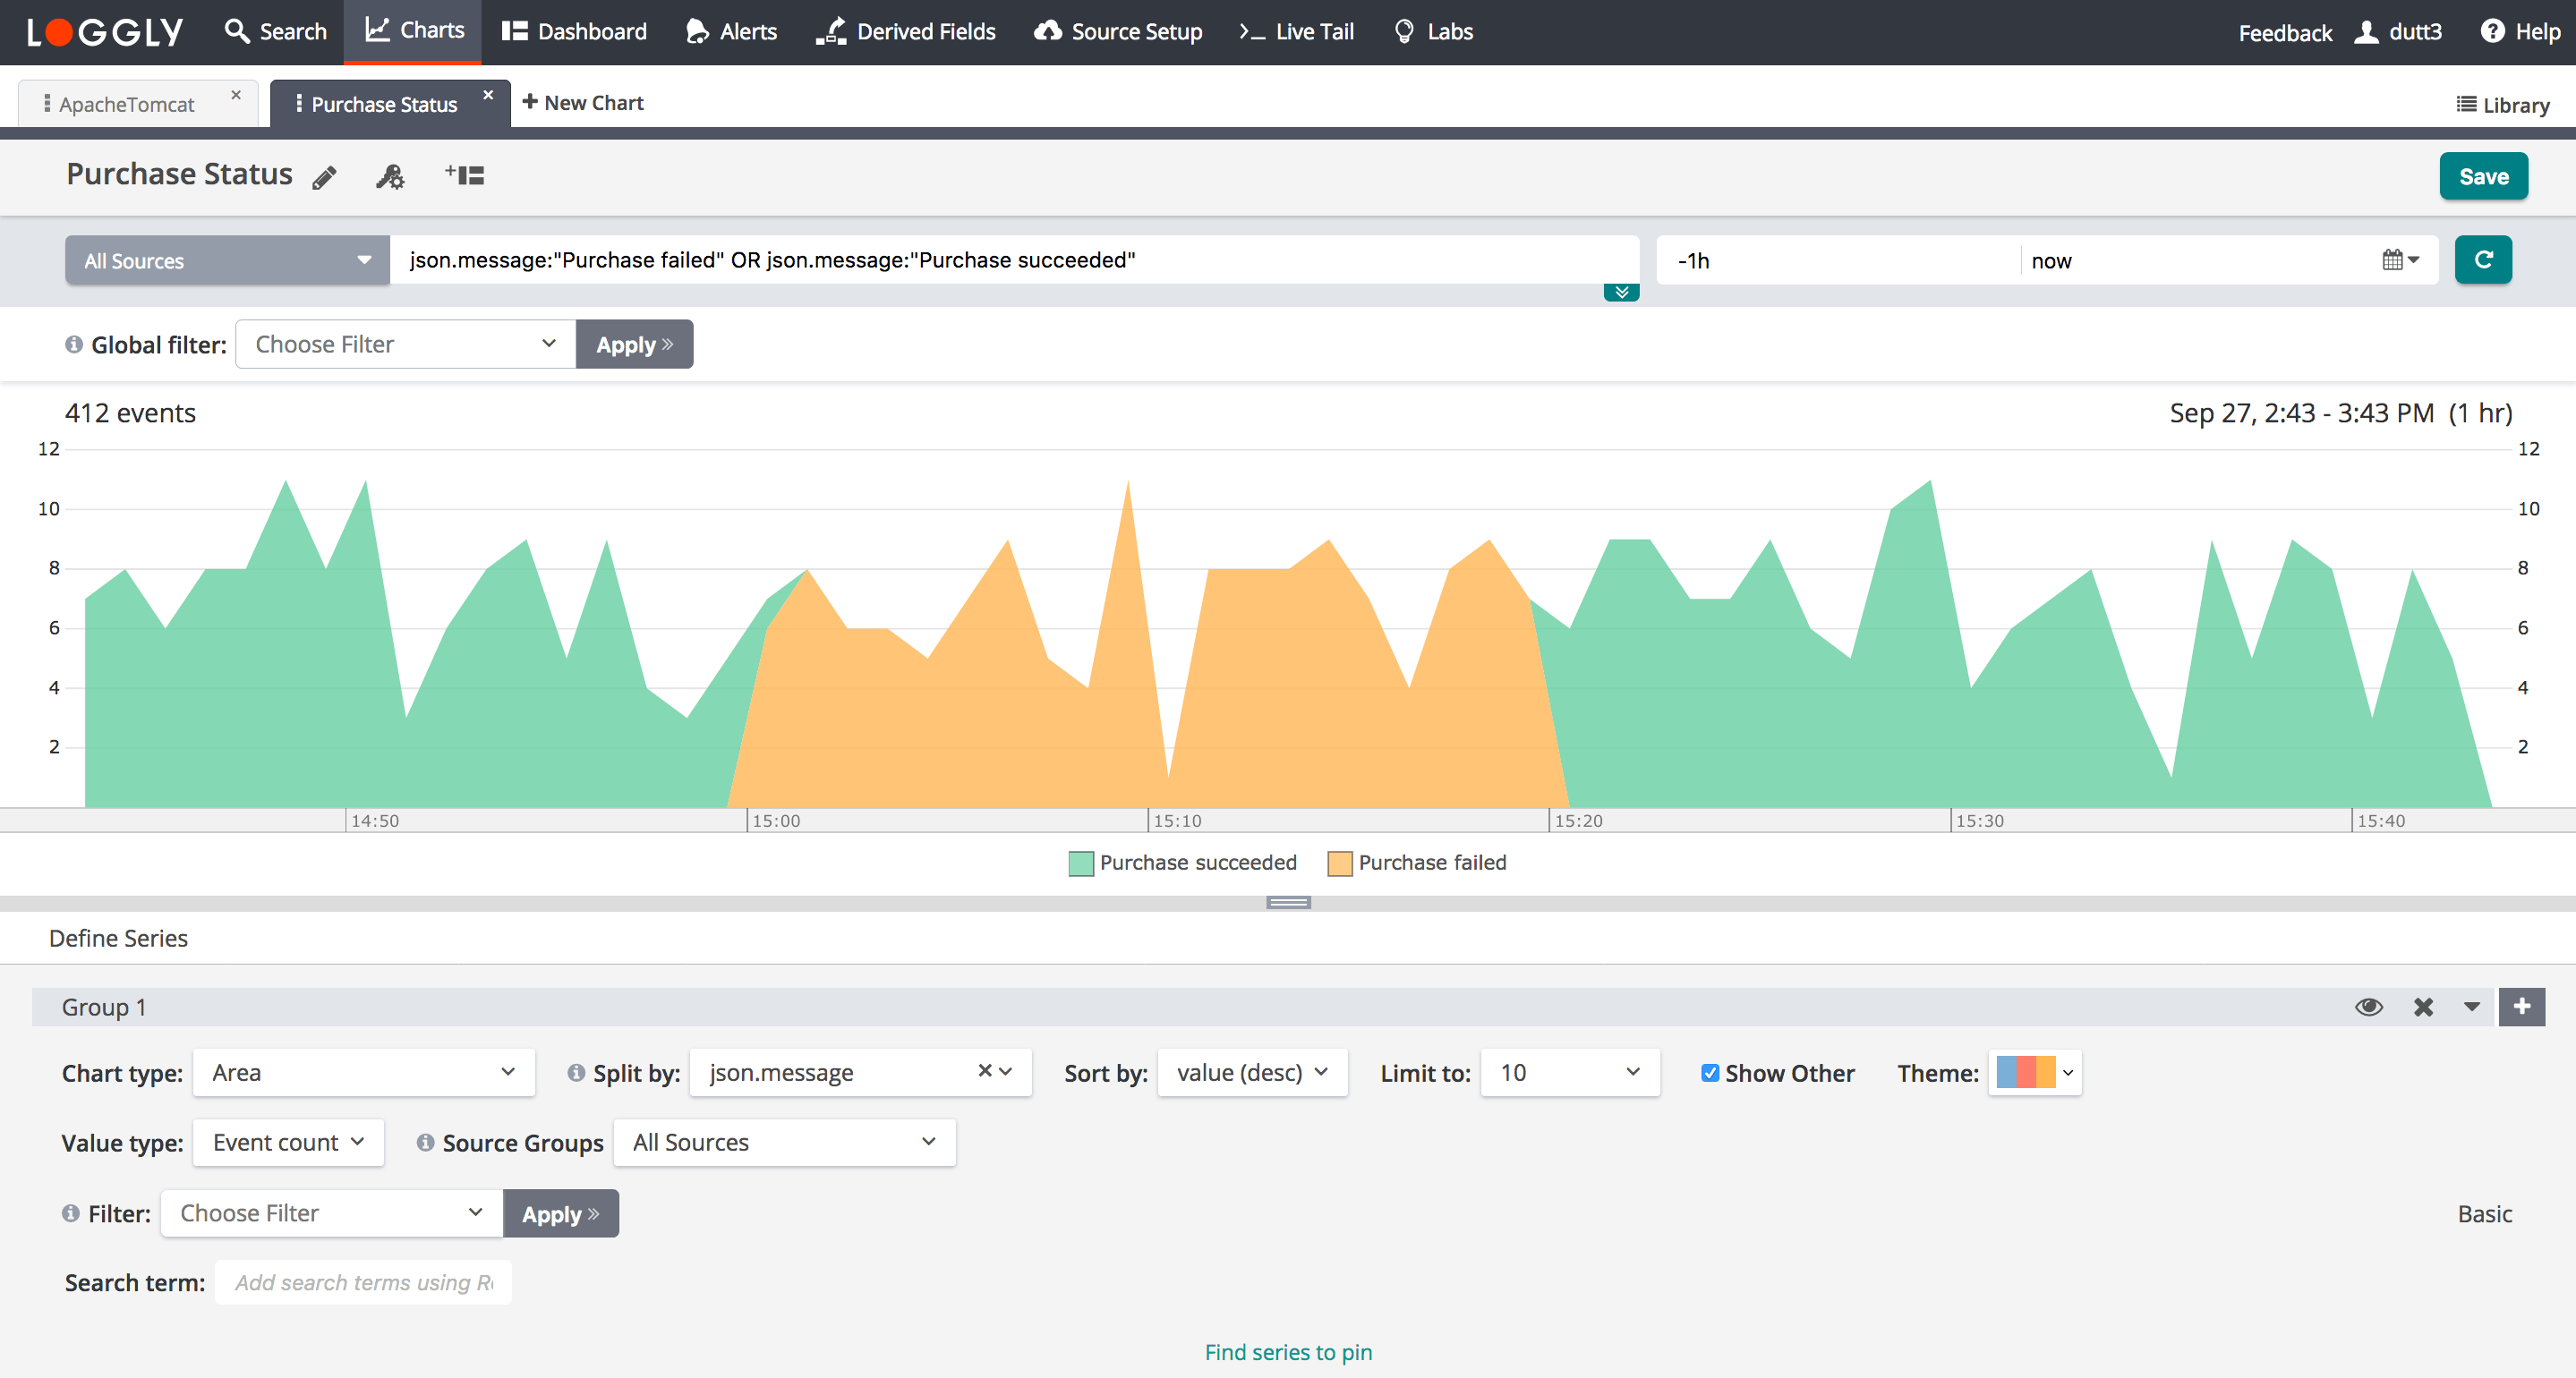Viewport: 2576px width, 1378px height.
Task: Click the add-to-dashboard list icon
Action: pos(465,176)
